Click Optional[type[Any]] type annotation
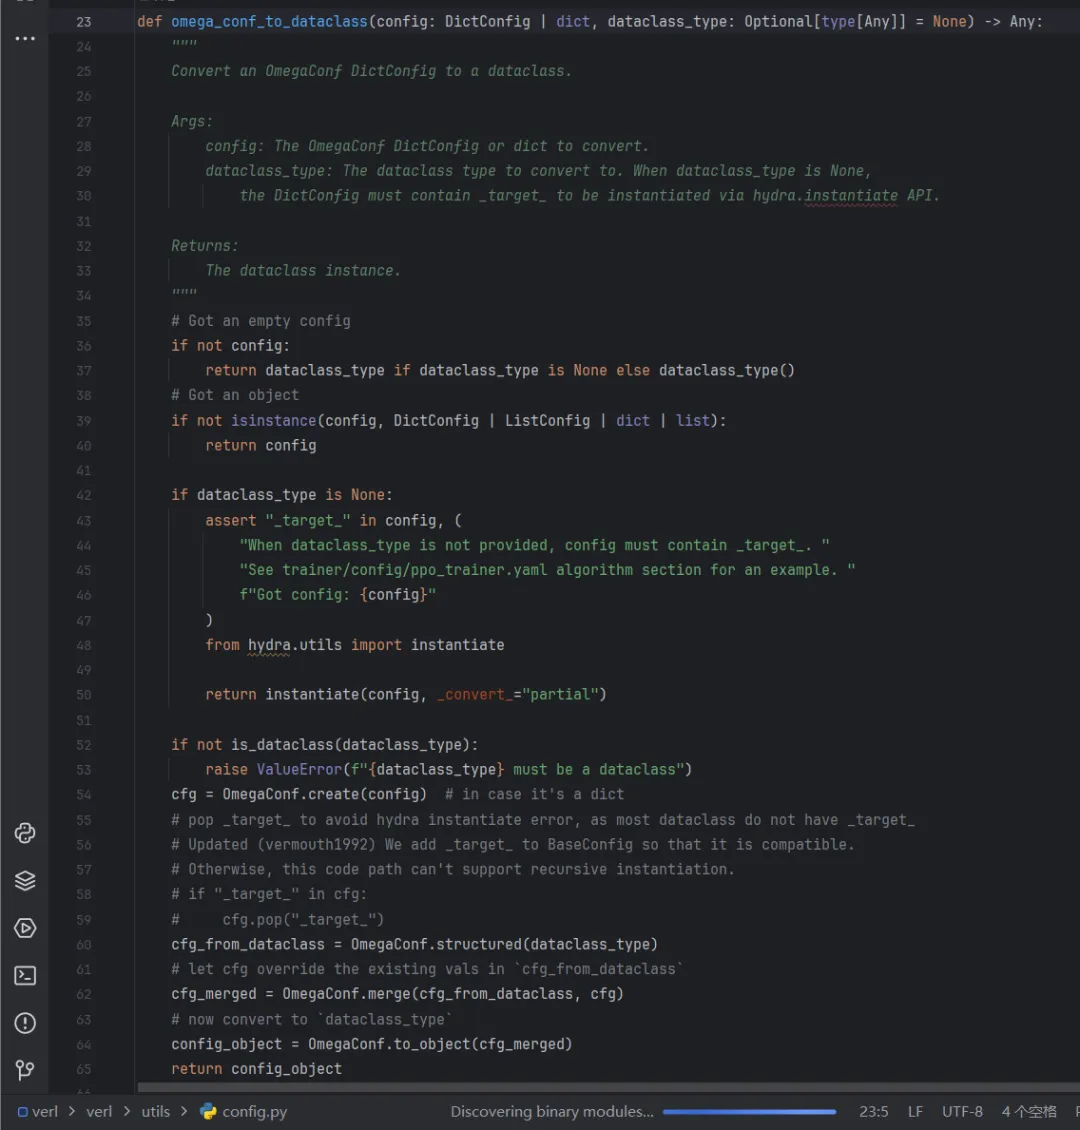Screen dimensions: 1080x1130 pos(825,22)
